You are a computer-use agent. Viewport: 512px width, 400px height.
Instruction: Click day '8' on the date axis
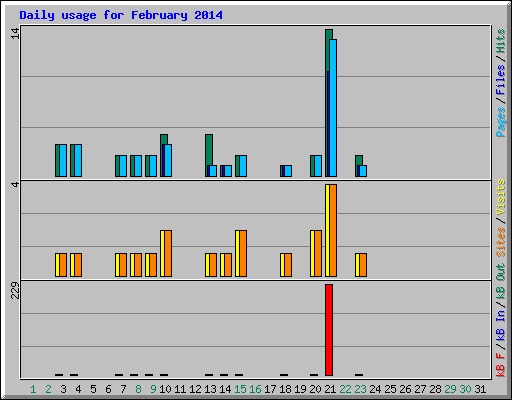pos(138,389)
